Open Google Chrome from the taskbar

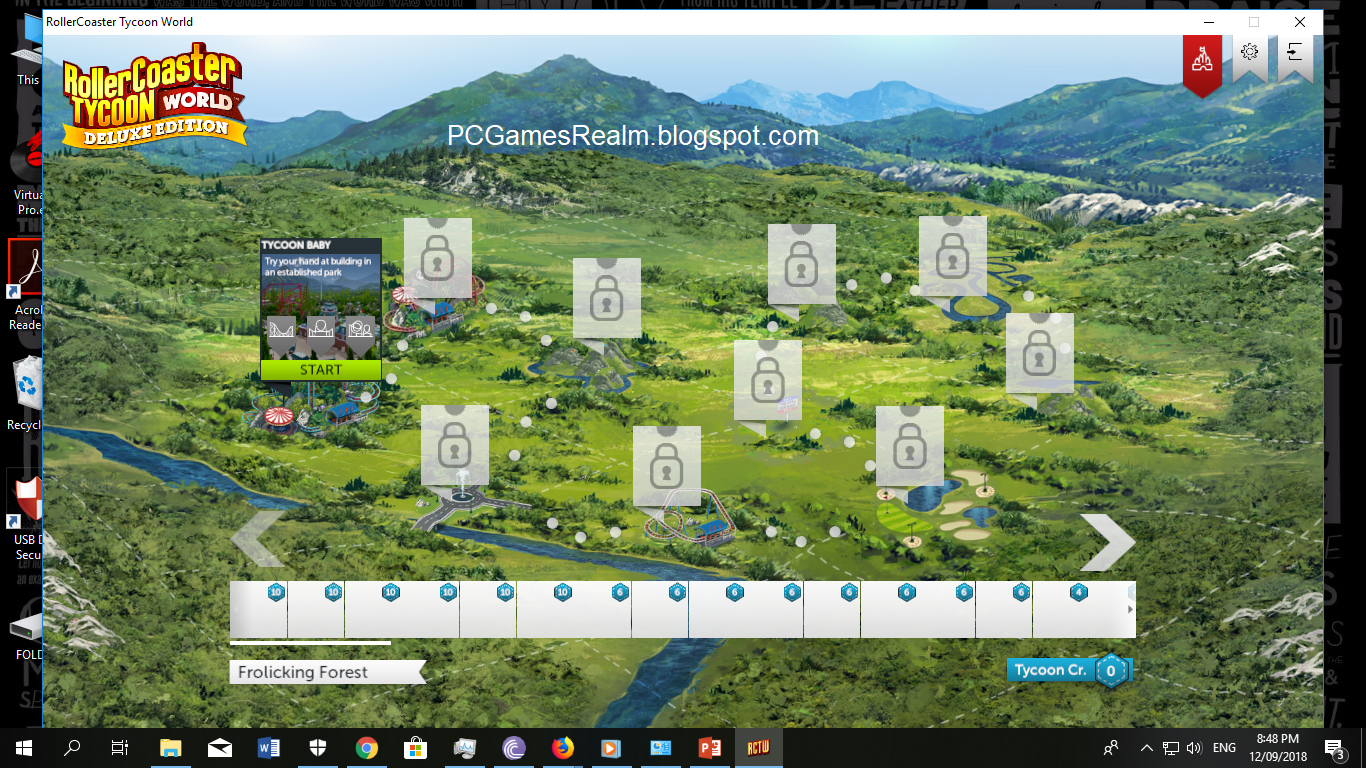pos(366,747)
